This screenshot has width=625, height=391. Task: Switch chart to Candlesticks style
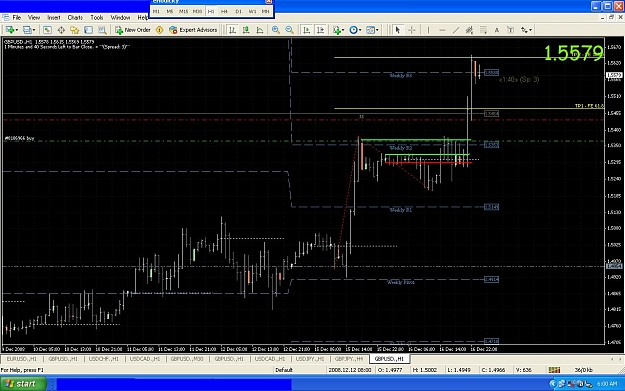246,30
